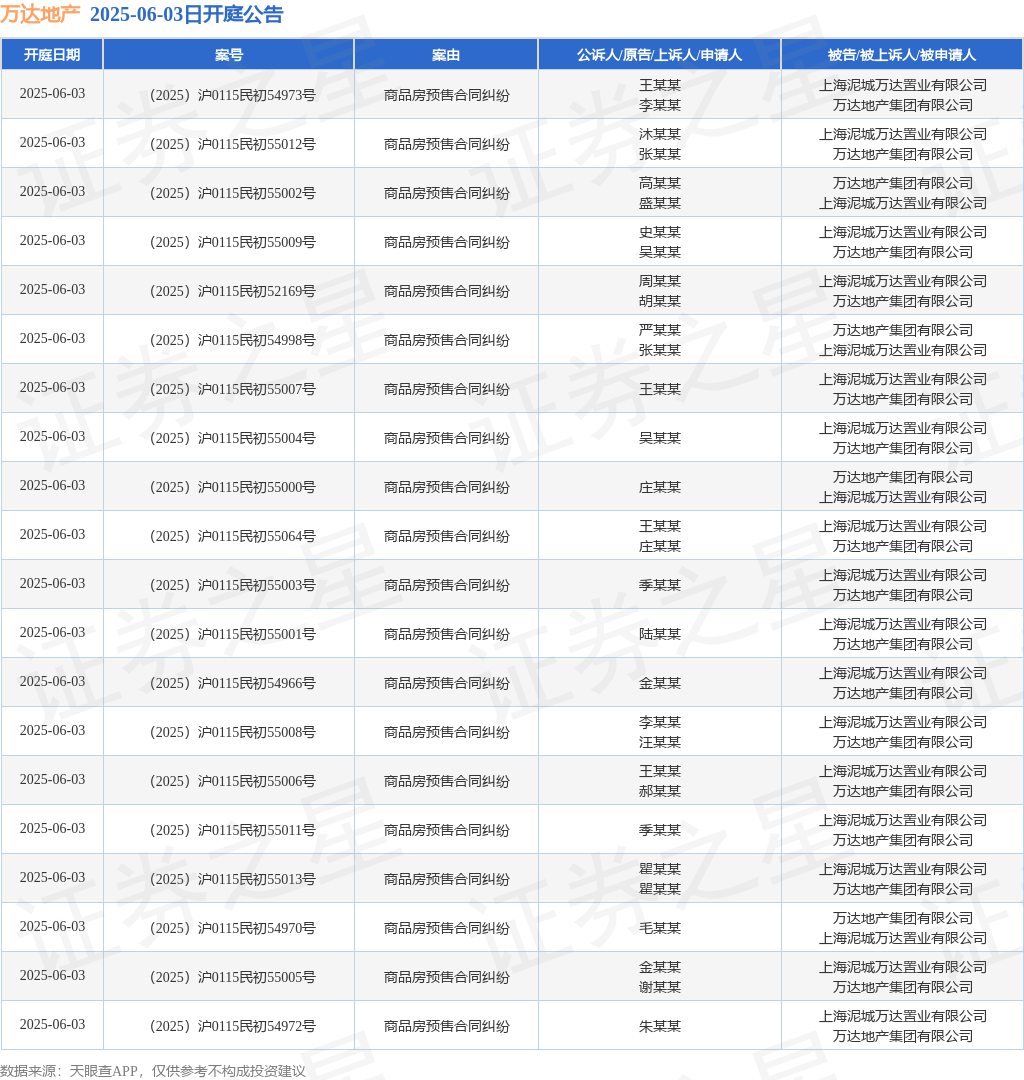Select plaintiff name 谢某某

click(660, 987)
